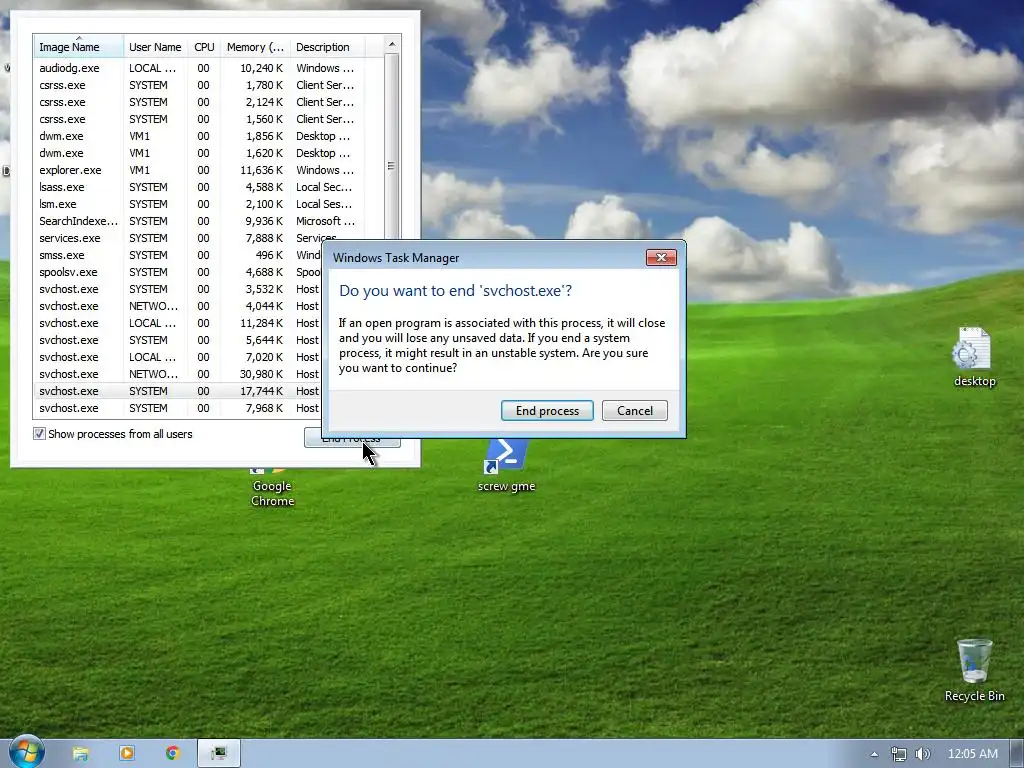This screenshot has height=768, width=1024.
Task: Select the smss.exe process
Action: click(178, 255)
